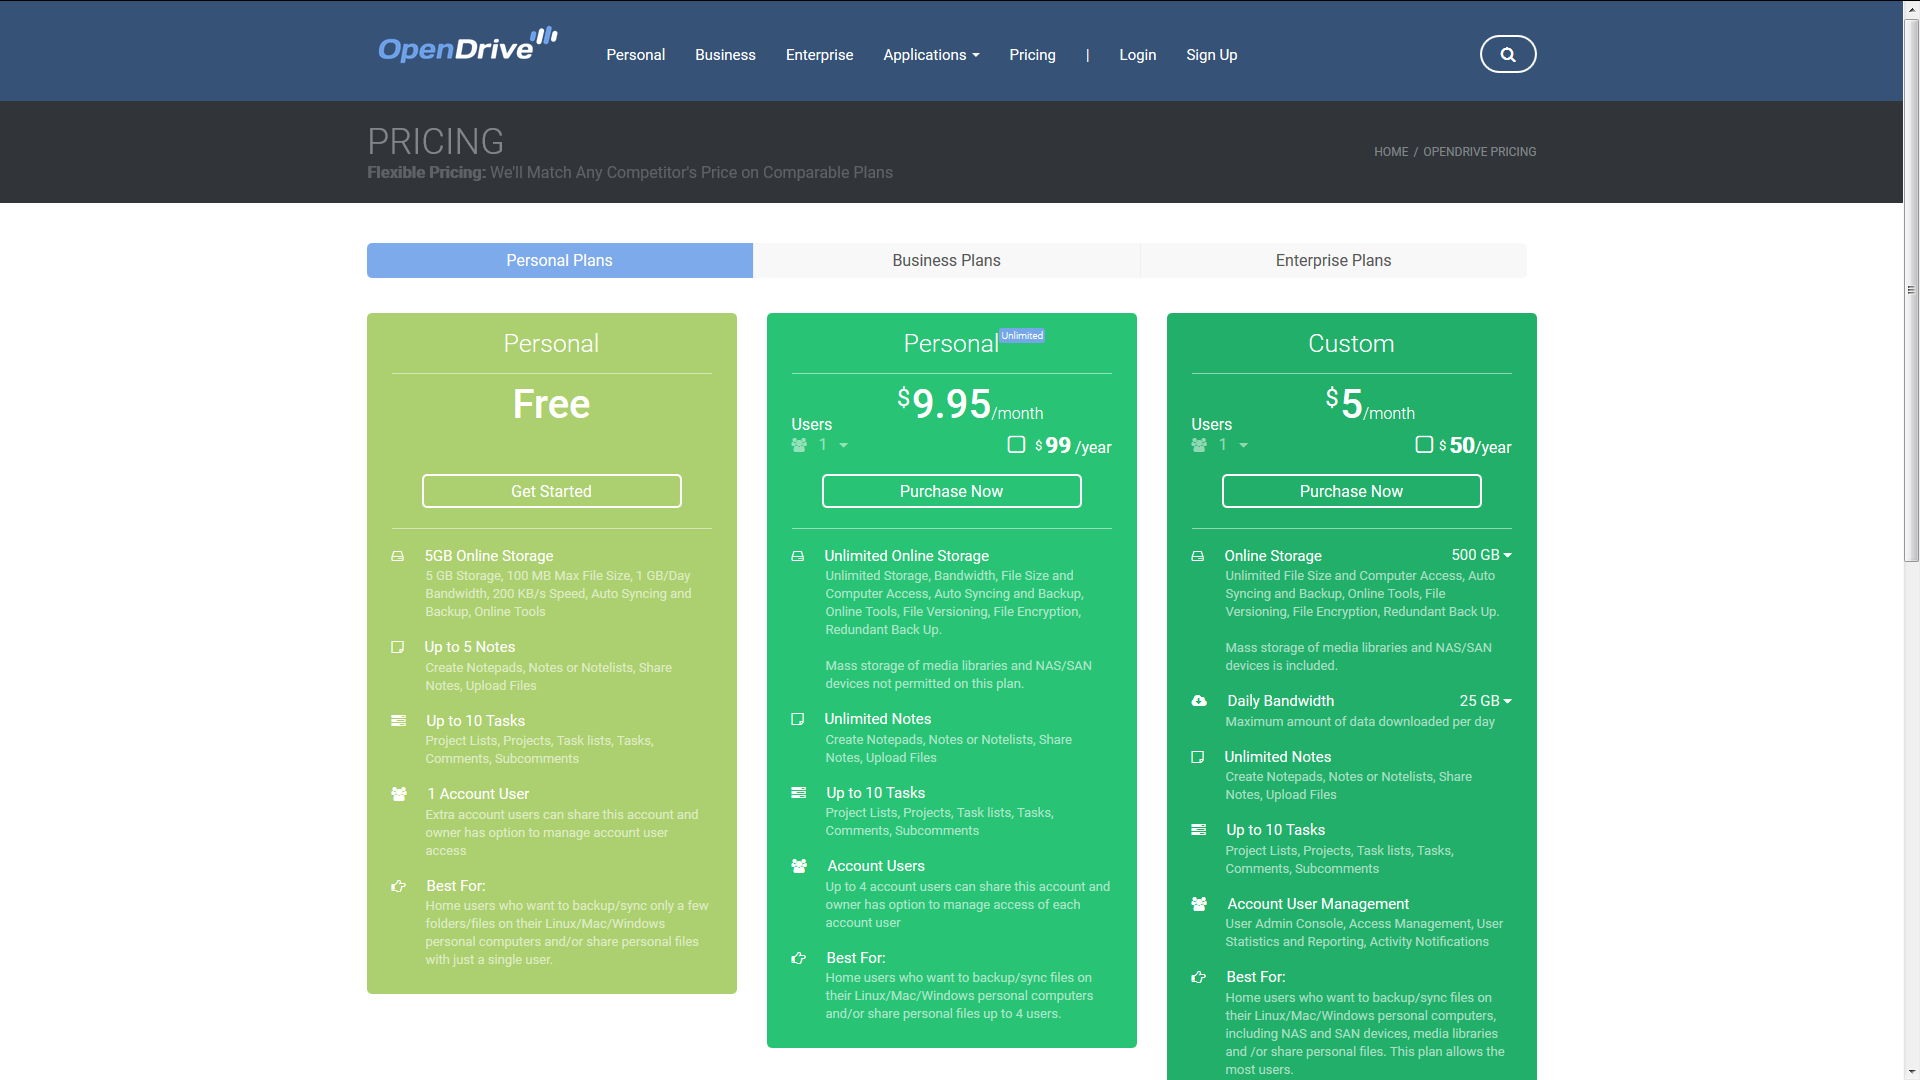The image size is (1920, 1080).
Task: Click the Free price text
Action: pos(551,404)
